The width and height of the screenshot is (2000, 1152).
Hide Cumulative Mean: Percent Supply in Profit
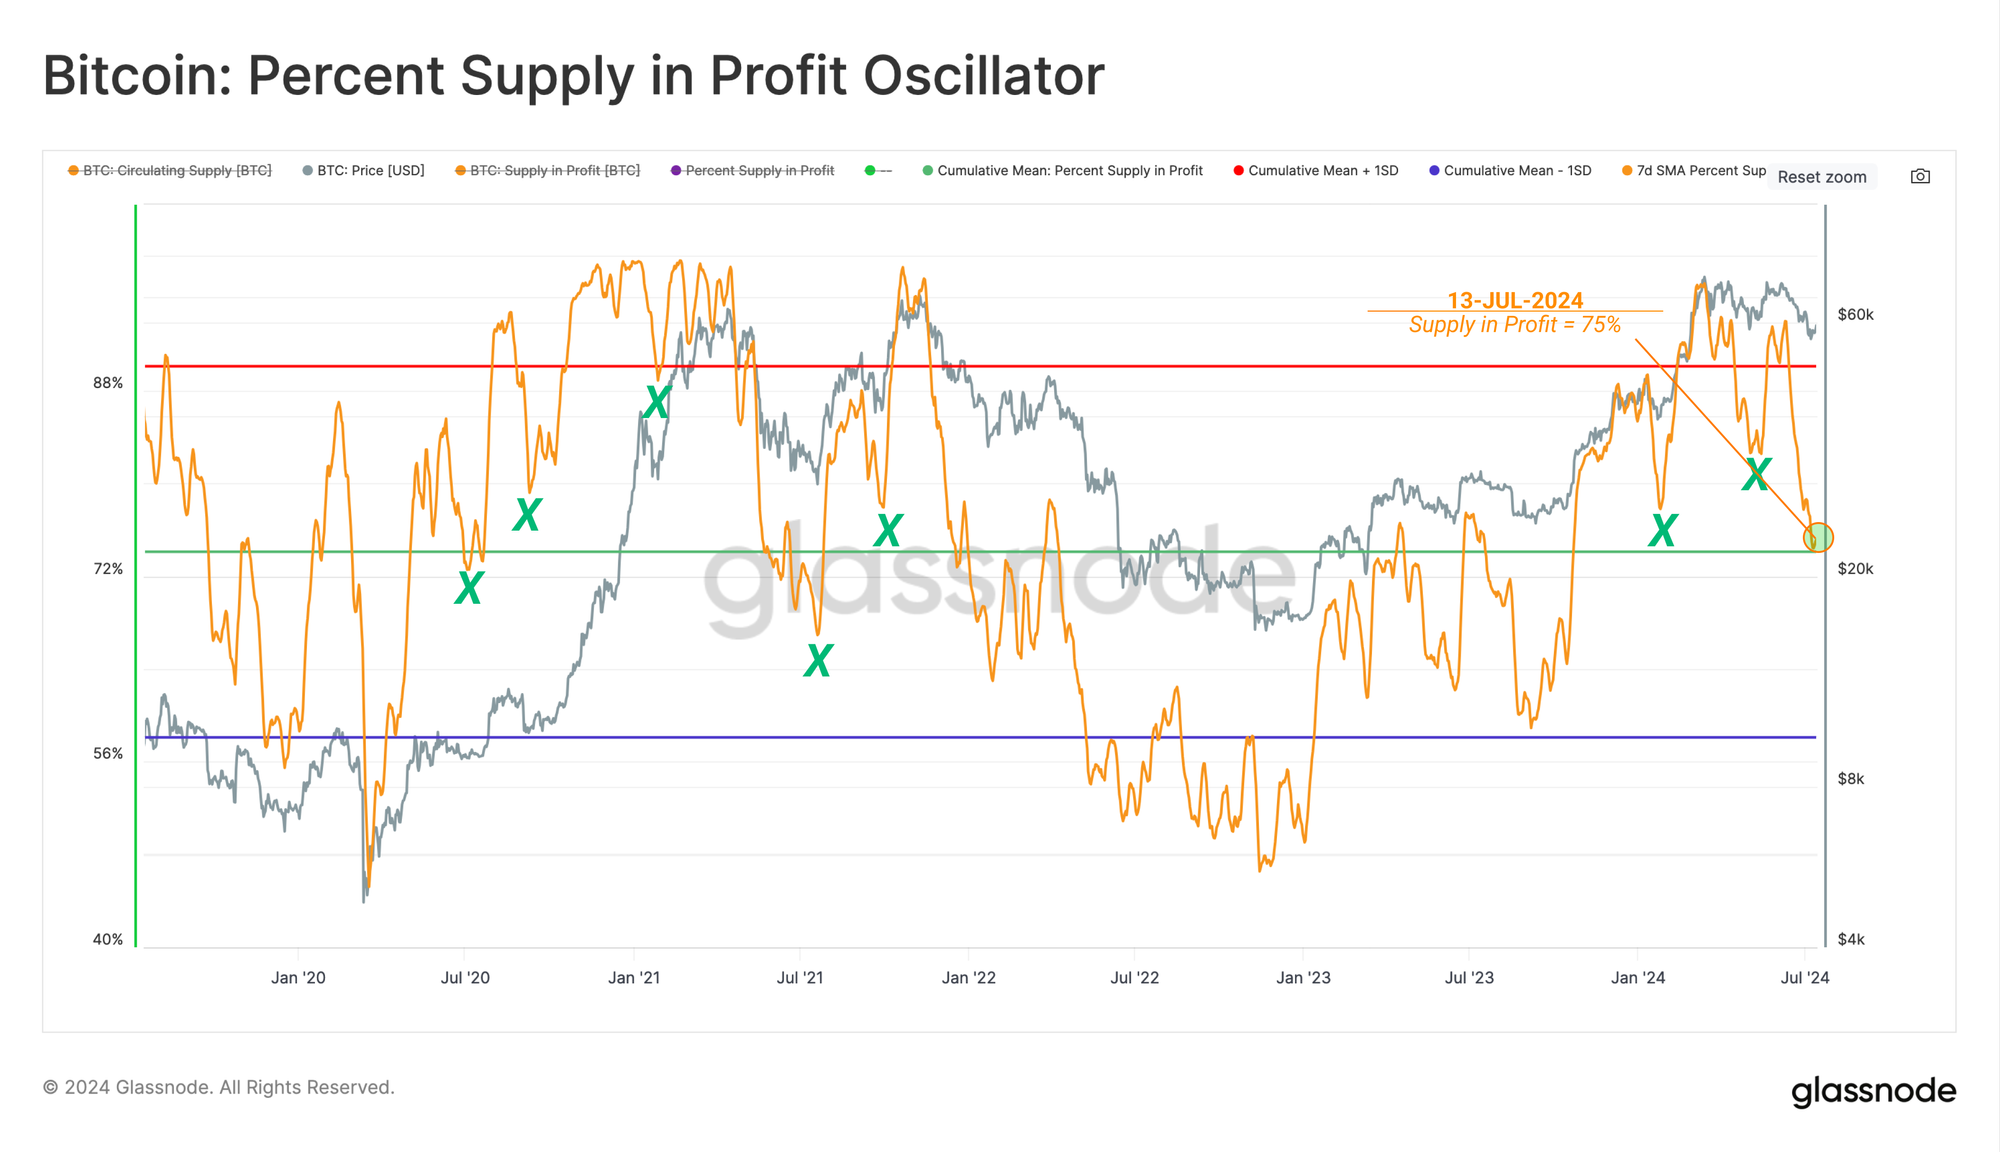pyautogui.click(x=1062, y=171)
